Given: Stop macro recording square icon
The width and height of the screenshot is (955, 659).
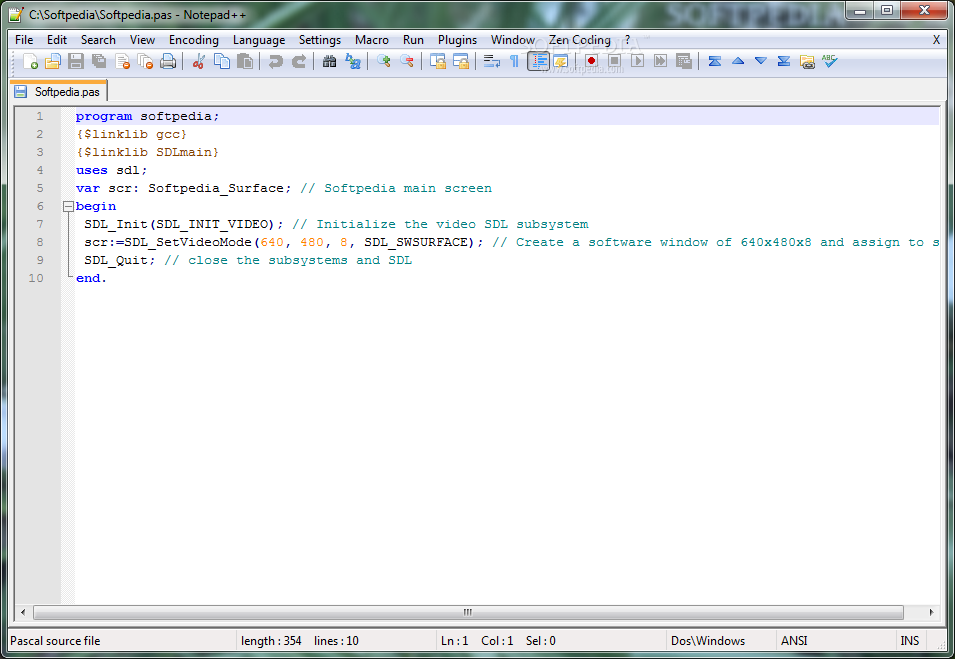Looking at the screenshot, I should click(x=615, y=62).
